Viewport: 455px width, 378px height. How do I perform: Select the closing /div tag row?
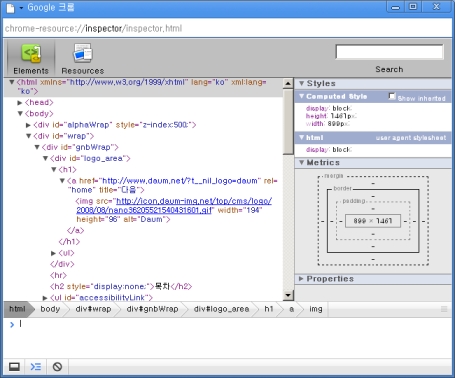[62, 264]
